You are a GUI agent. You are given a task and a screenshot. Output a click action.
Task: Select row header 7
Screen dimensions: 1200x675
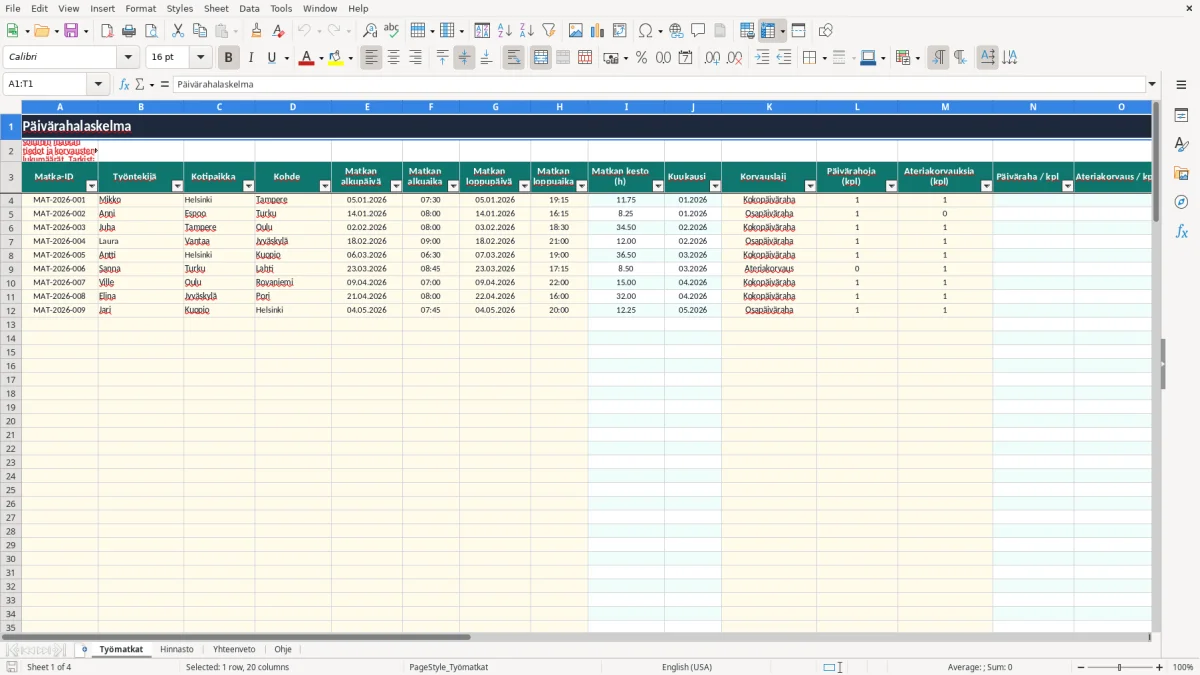pyautogui.click(x=11, y=241)
